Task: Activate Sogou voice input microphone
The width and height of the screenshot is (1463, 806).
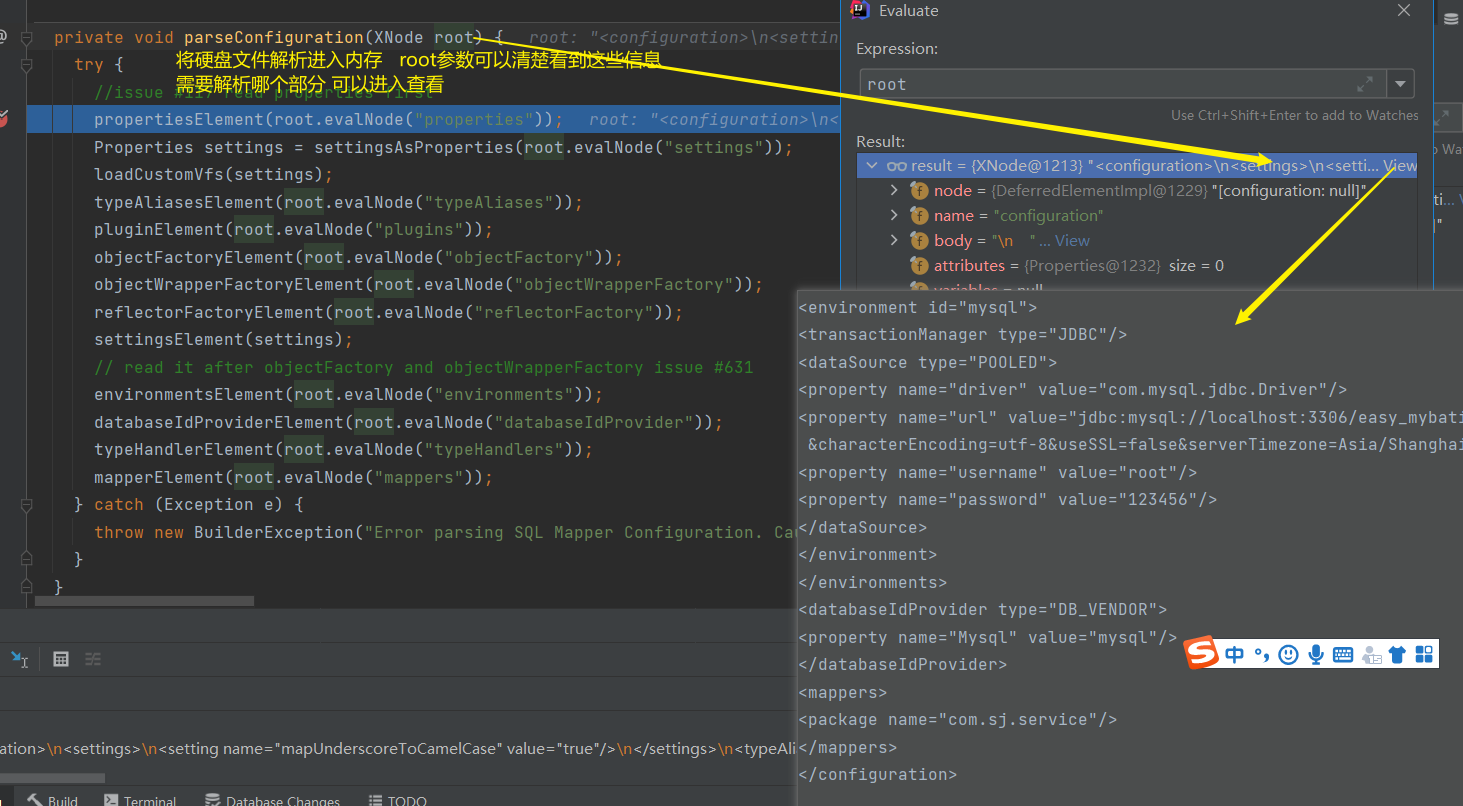Action: point(1316,655)
